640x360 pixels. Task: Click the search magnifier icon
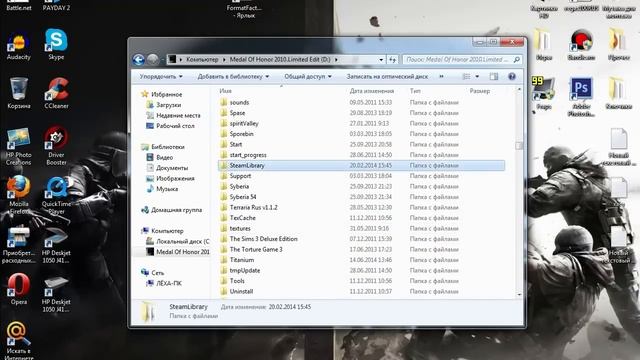[x=516, y=60]
